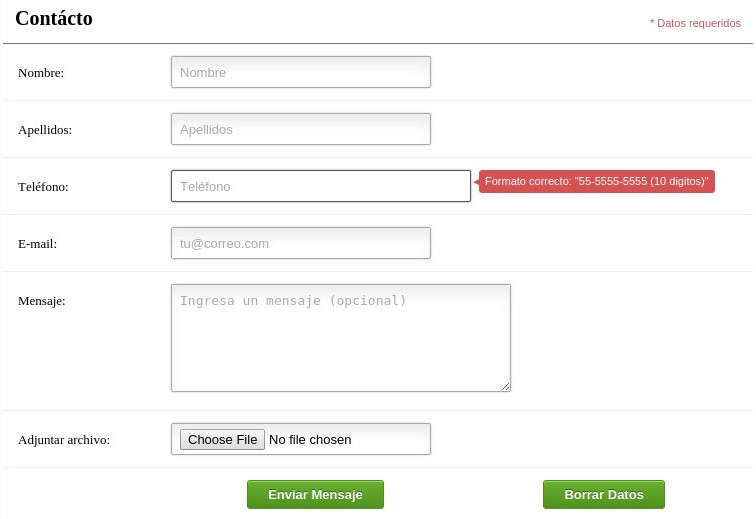The width and height of the screenshot is (756, 519).
Task: Click inside the Mensaje text area
Action: click(x=341, y=338)
